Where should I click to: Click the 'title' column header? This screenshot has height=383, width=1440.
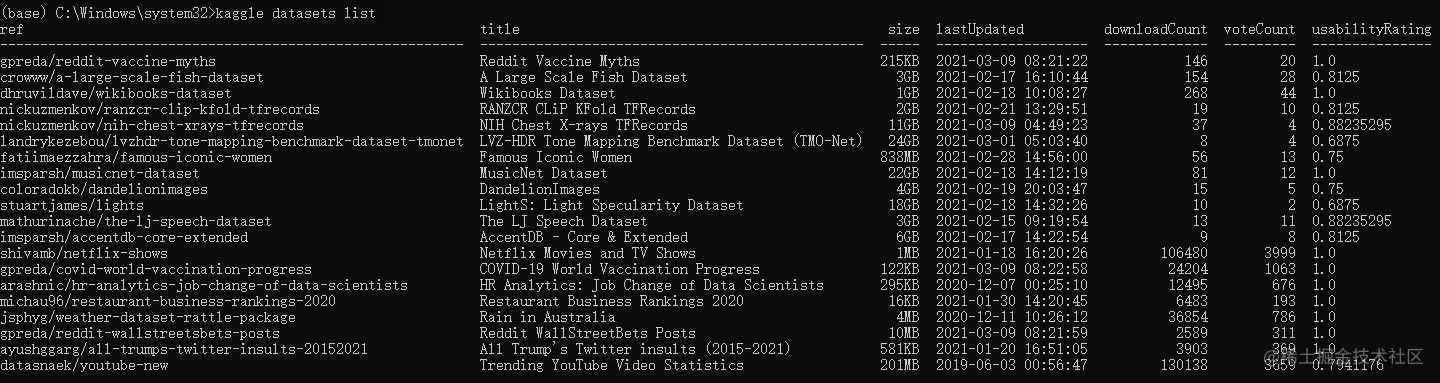[x=500, y=29]
